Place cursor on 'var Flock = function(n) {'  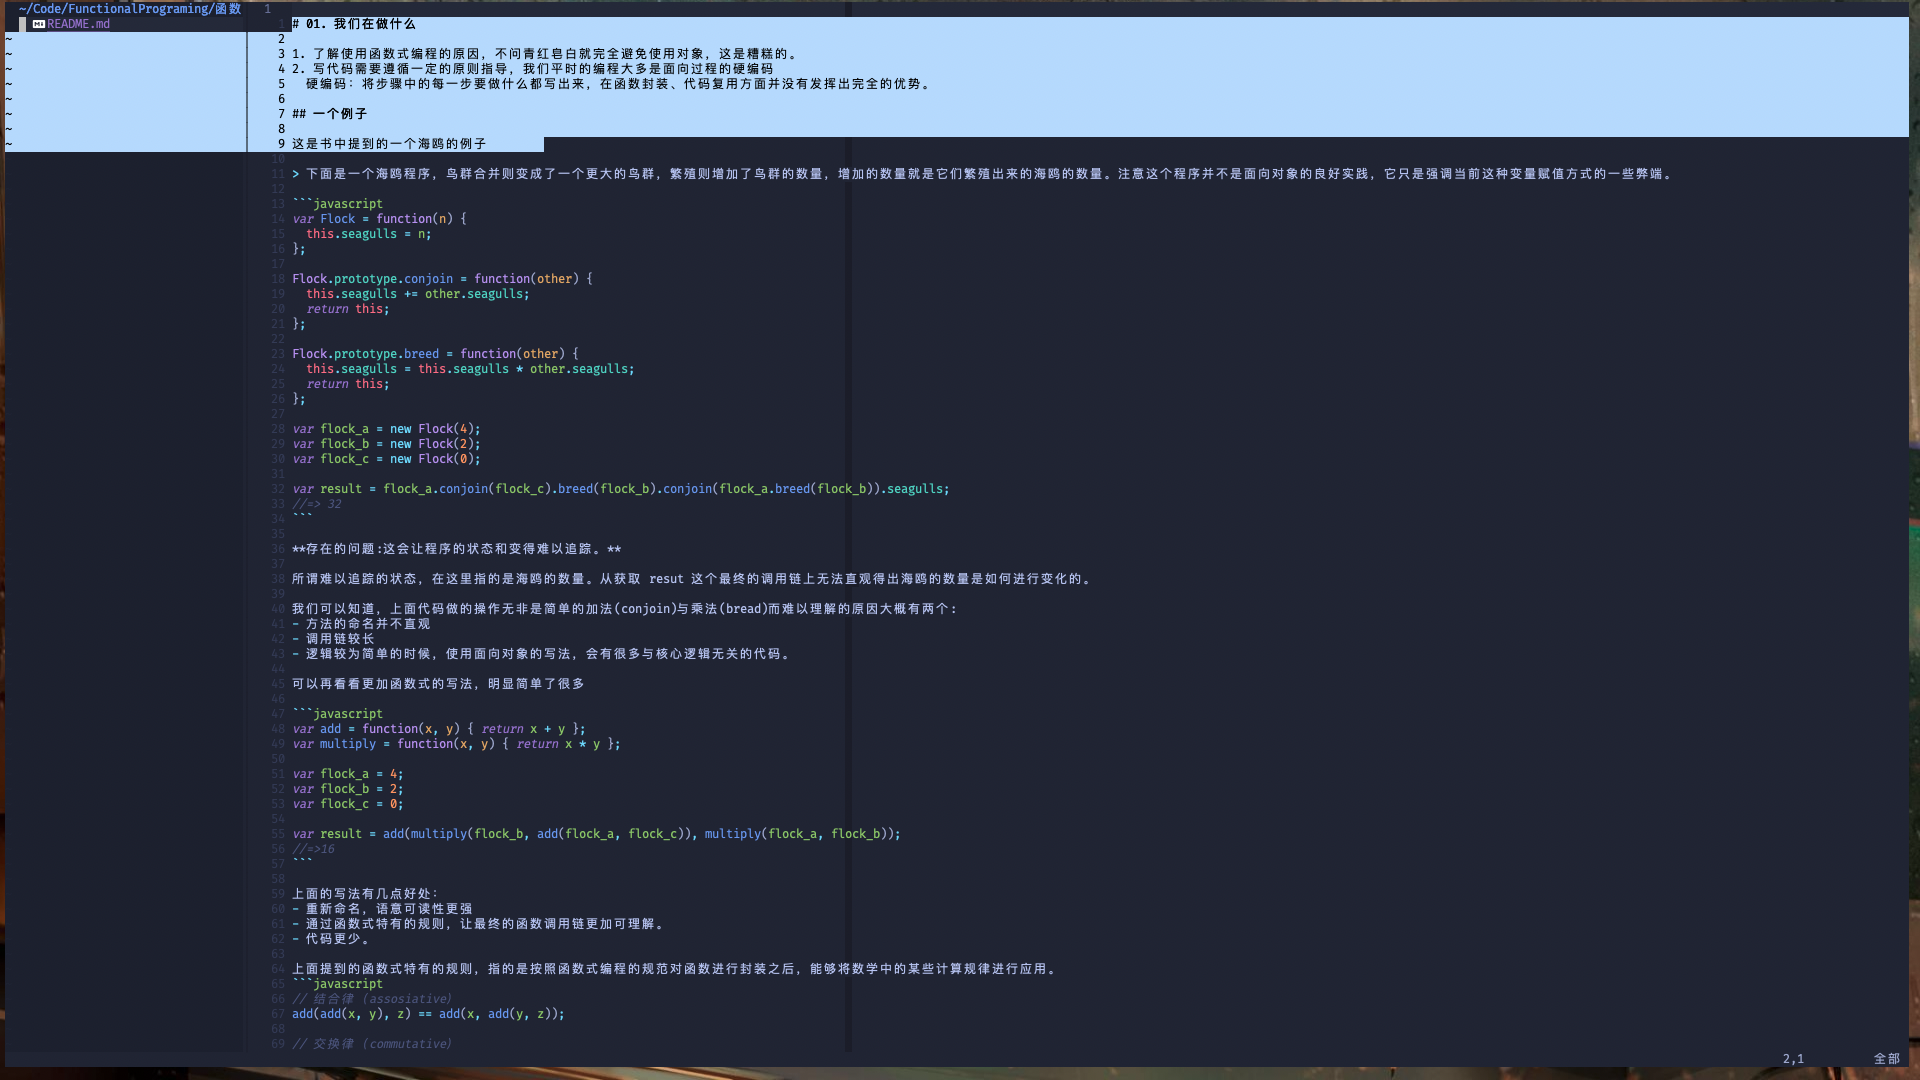(x=379, y=219)
